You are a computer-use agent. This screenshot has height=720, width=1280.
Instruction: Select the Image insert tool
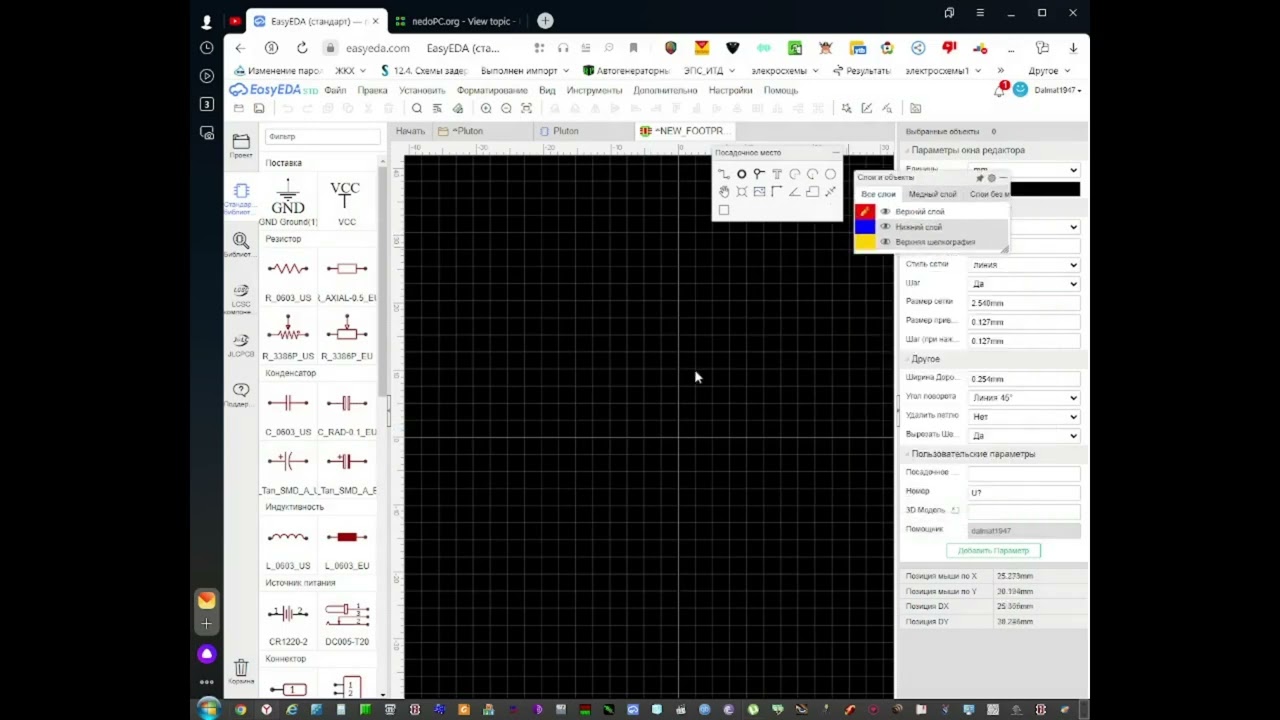tap(759, 191)
